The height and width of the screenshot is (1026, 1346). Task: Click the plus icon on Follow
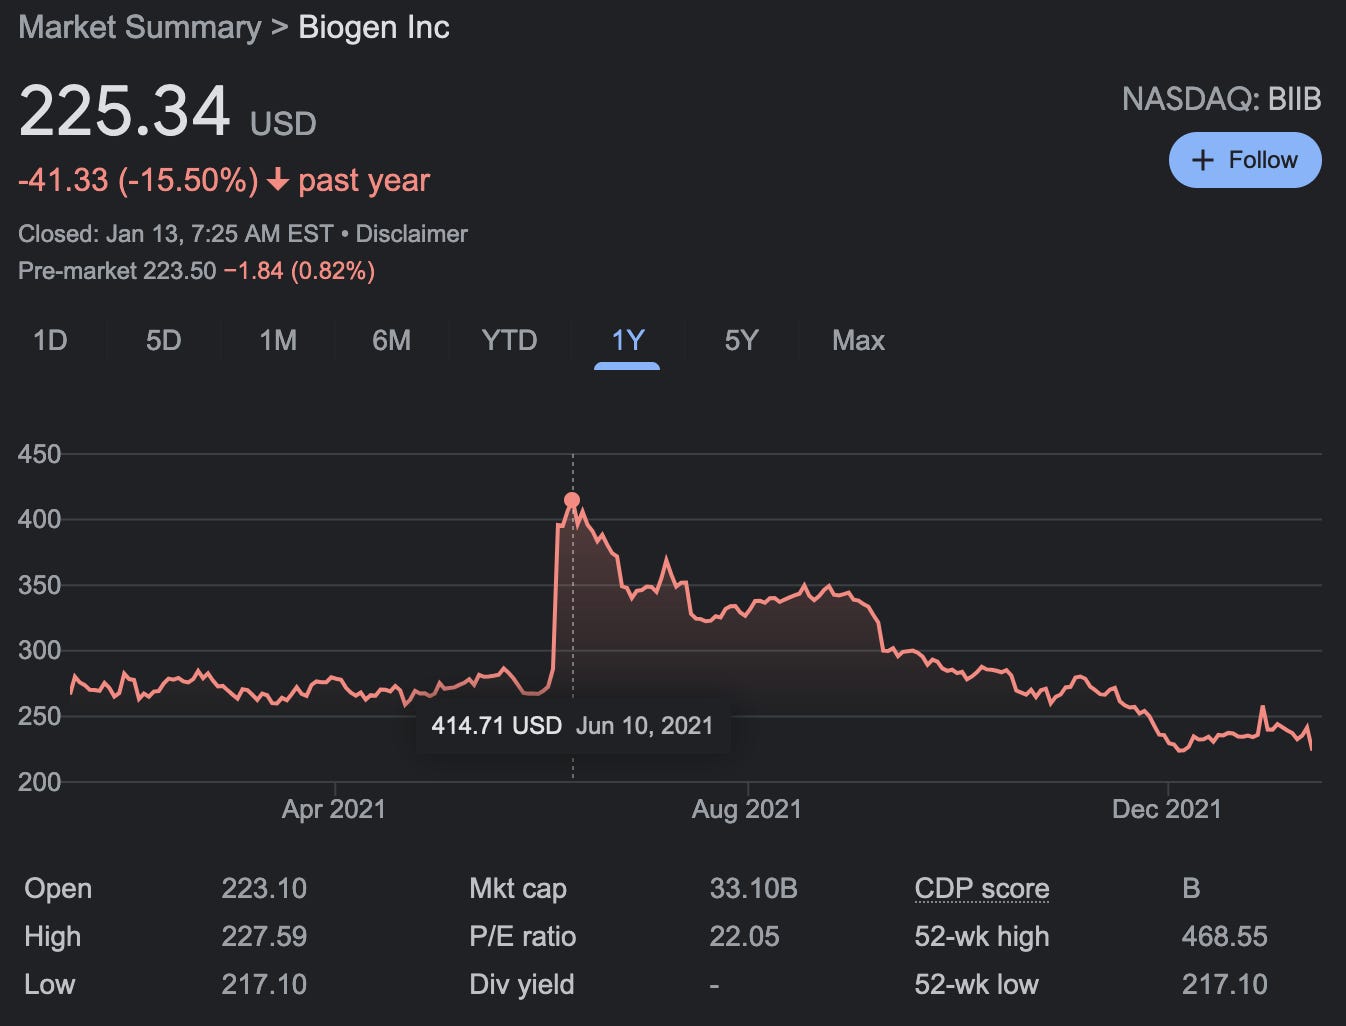(1203, 160)
